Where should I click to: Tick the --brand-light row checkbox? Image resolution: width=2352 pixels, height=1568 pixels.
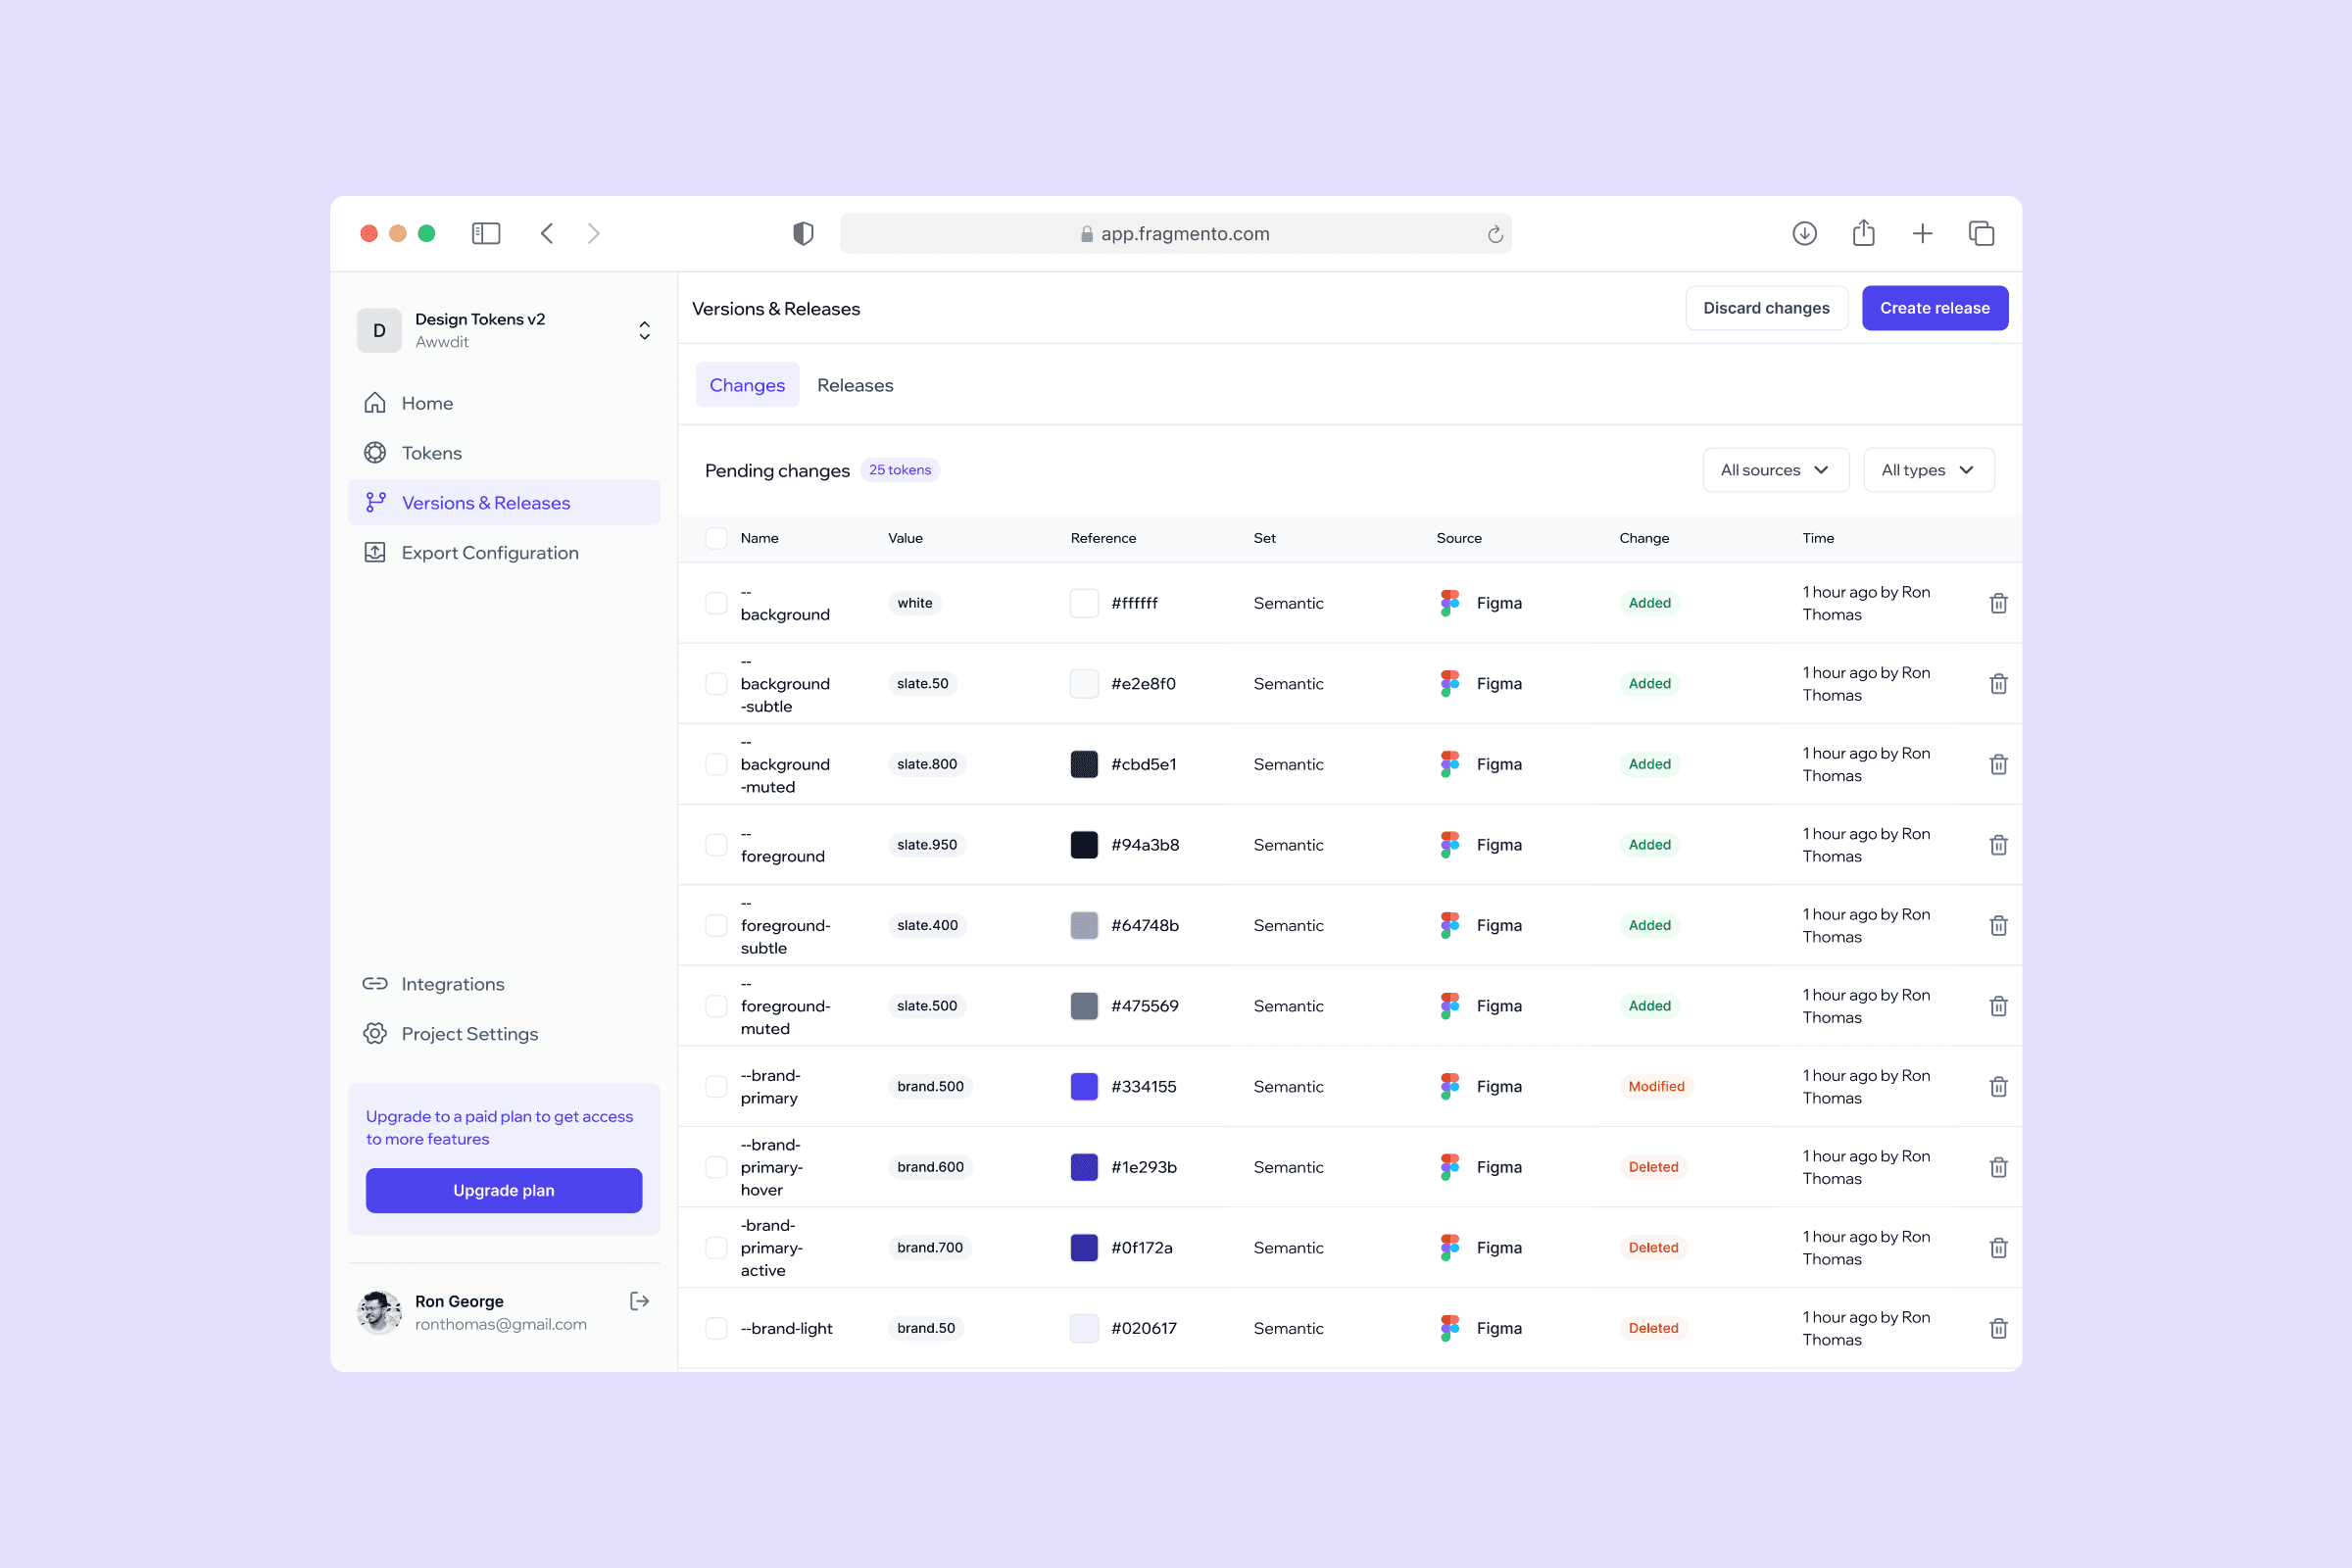click(716, 1328)
